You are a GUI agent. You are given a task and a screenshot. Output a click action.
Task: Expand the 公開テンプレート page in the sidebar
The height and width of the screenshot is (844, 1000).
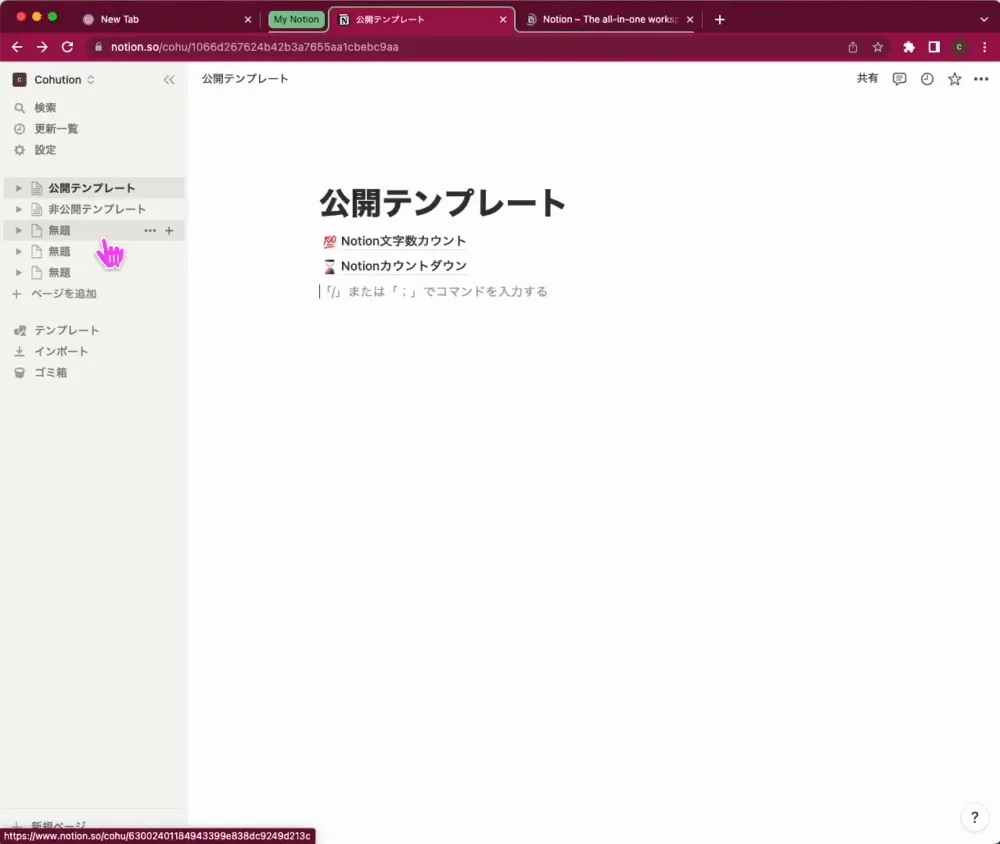click(x=17, y=187)
